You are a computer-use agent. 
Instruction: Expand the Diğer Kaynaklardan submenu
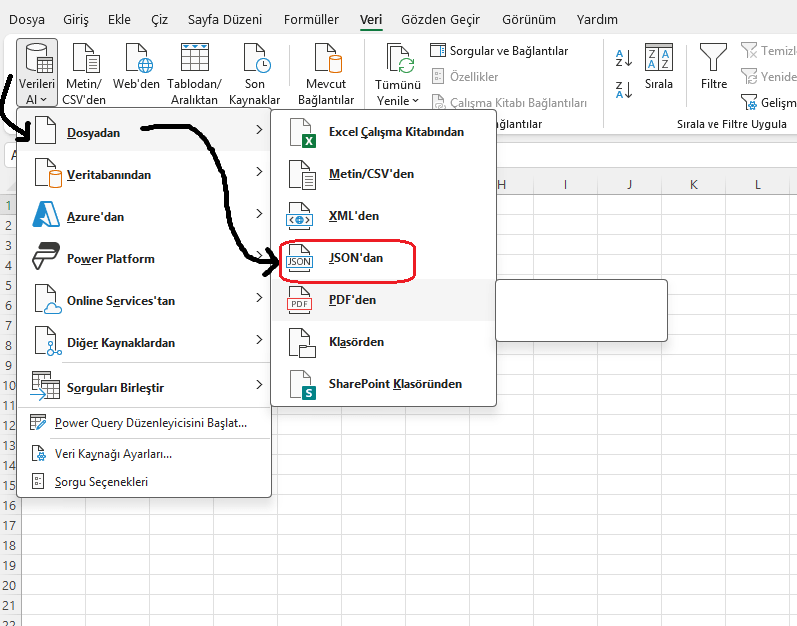click(x=144, y=342)
